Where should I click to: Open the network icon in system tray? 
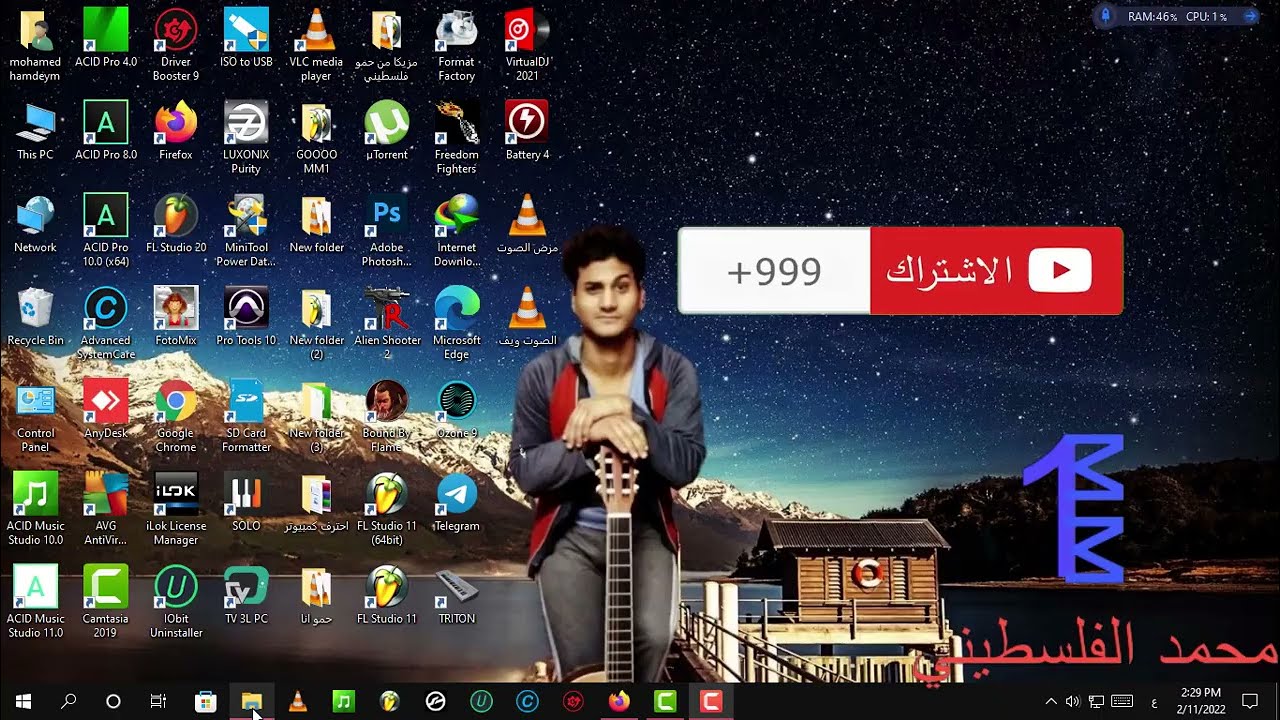[1096, 702]
